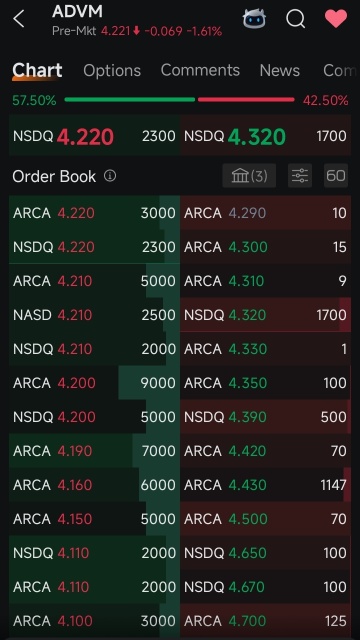
Task: Tap the green 57.50% bid ratio bar
Action: pos(130,100)
